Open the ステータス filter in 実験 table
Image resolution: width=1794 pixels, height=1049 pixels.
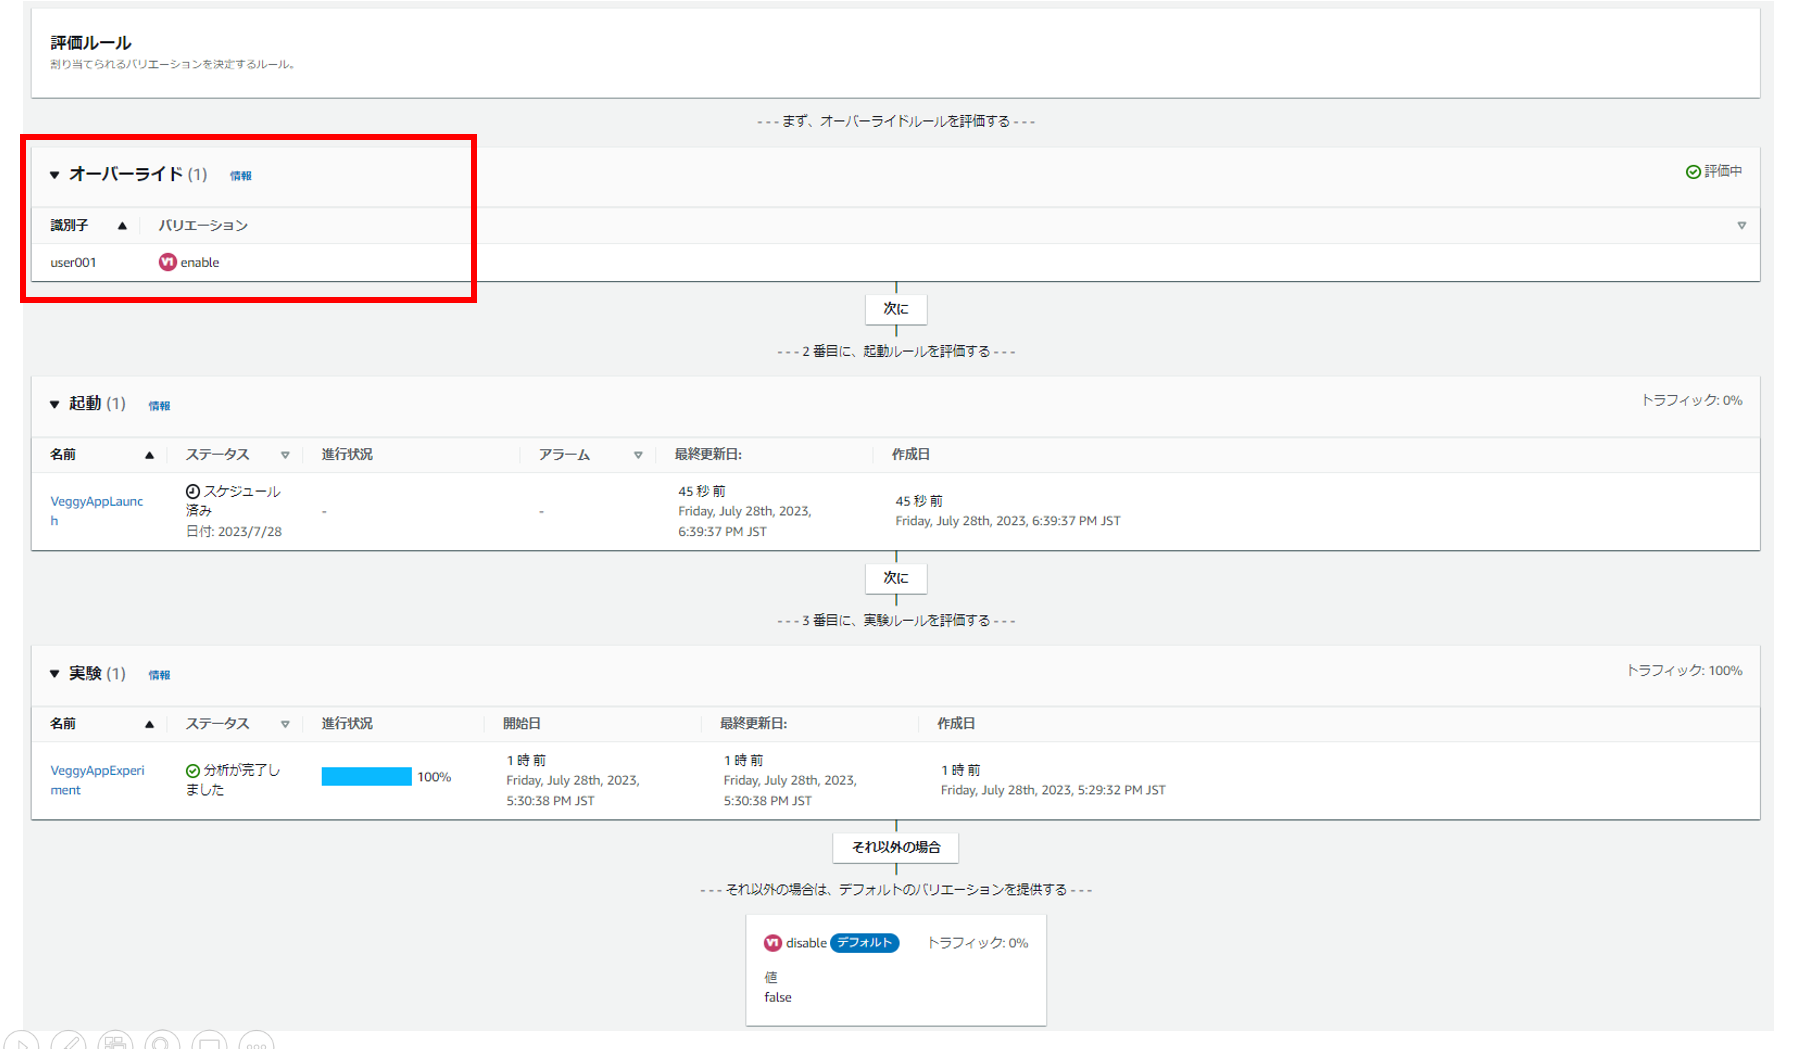(285, 724)
